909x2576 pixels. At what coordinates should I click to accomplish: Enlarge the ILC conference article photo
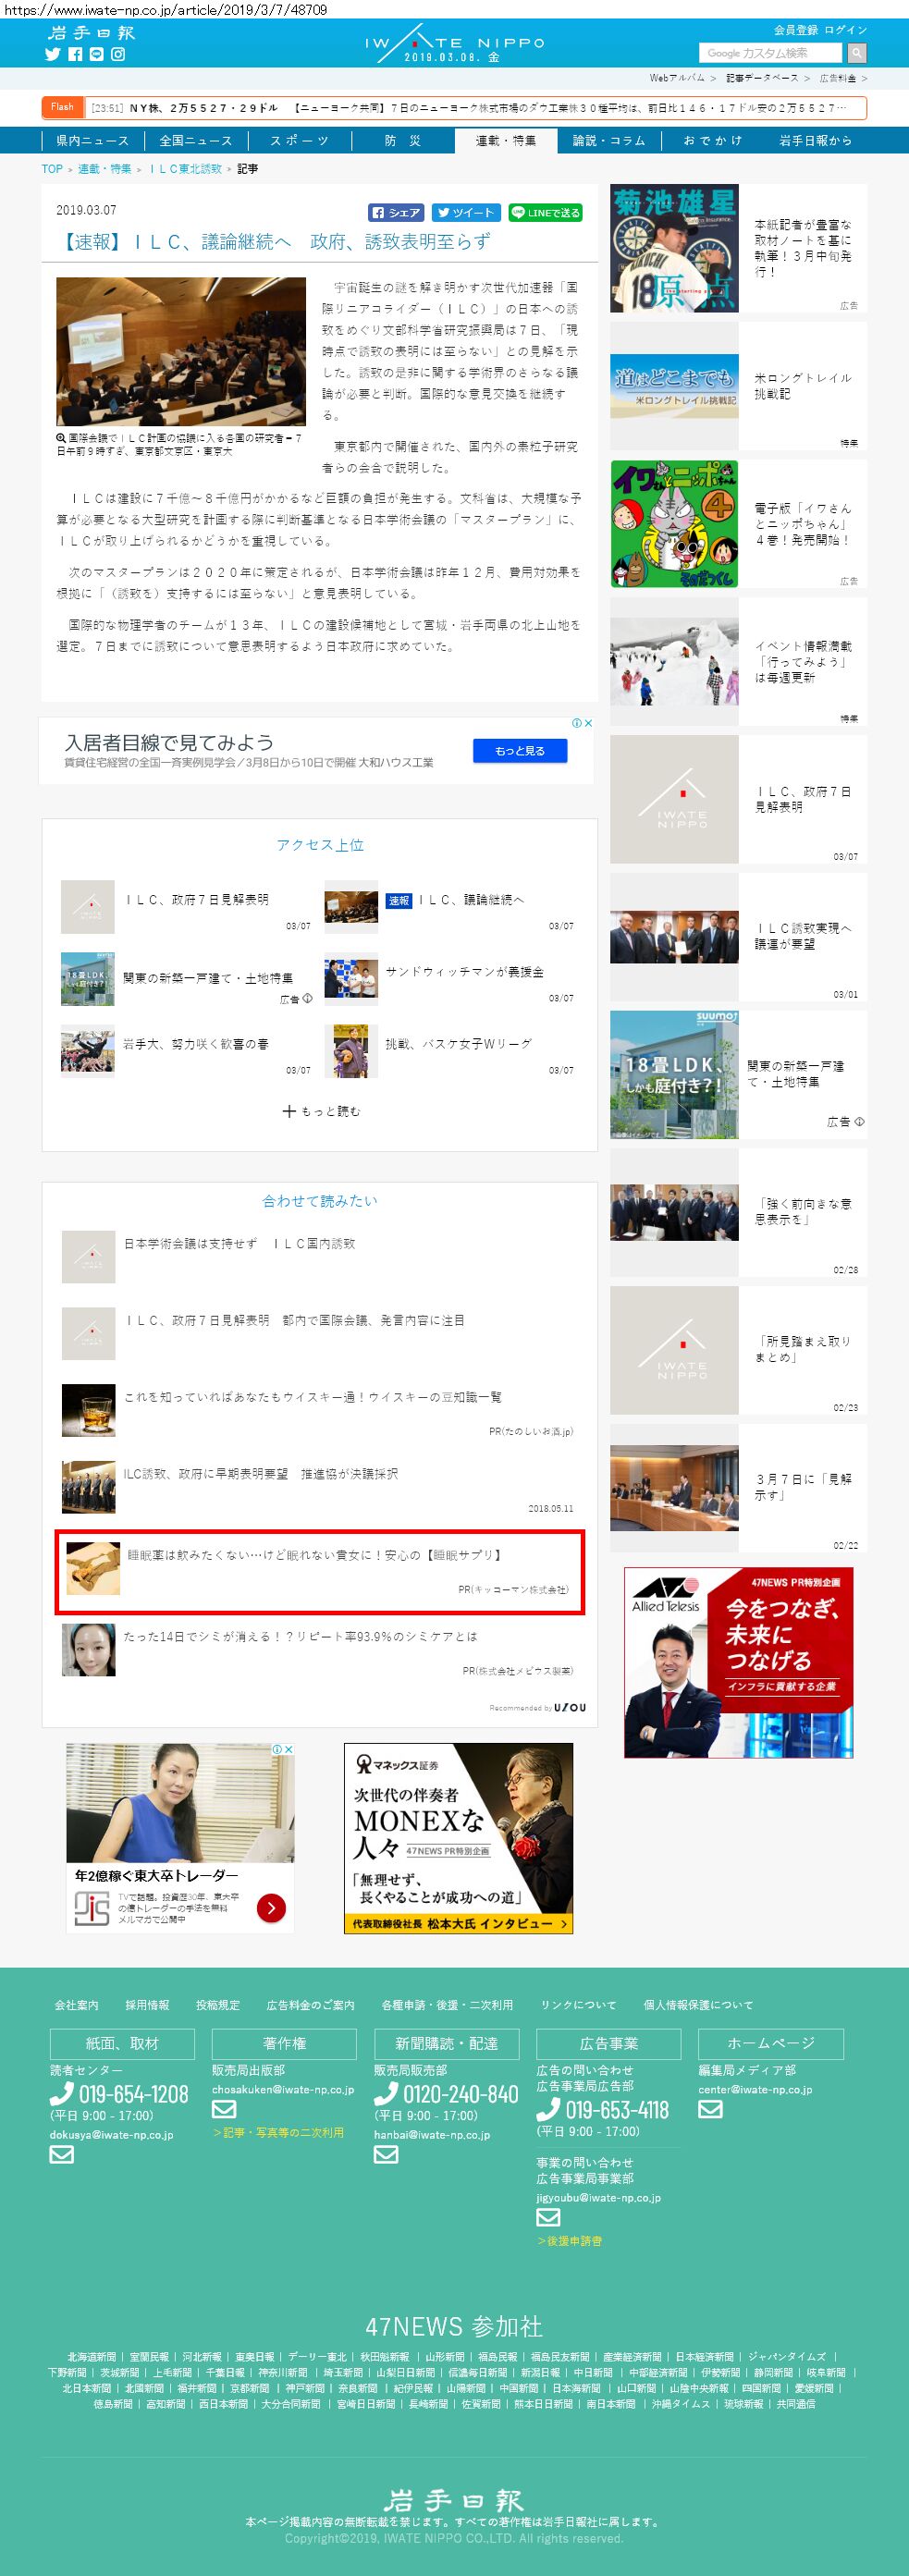pyautogui.click(x=181, y=352)
